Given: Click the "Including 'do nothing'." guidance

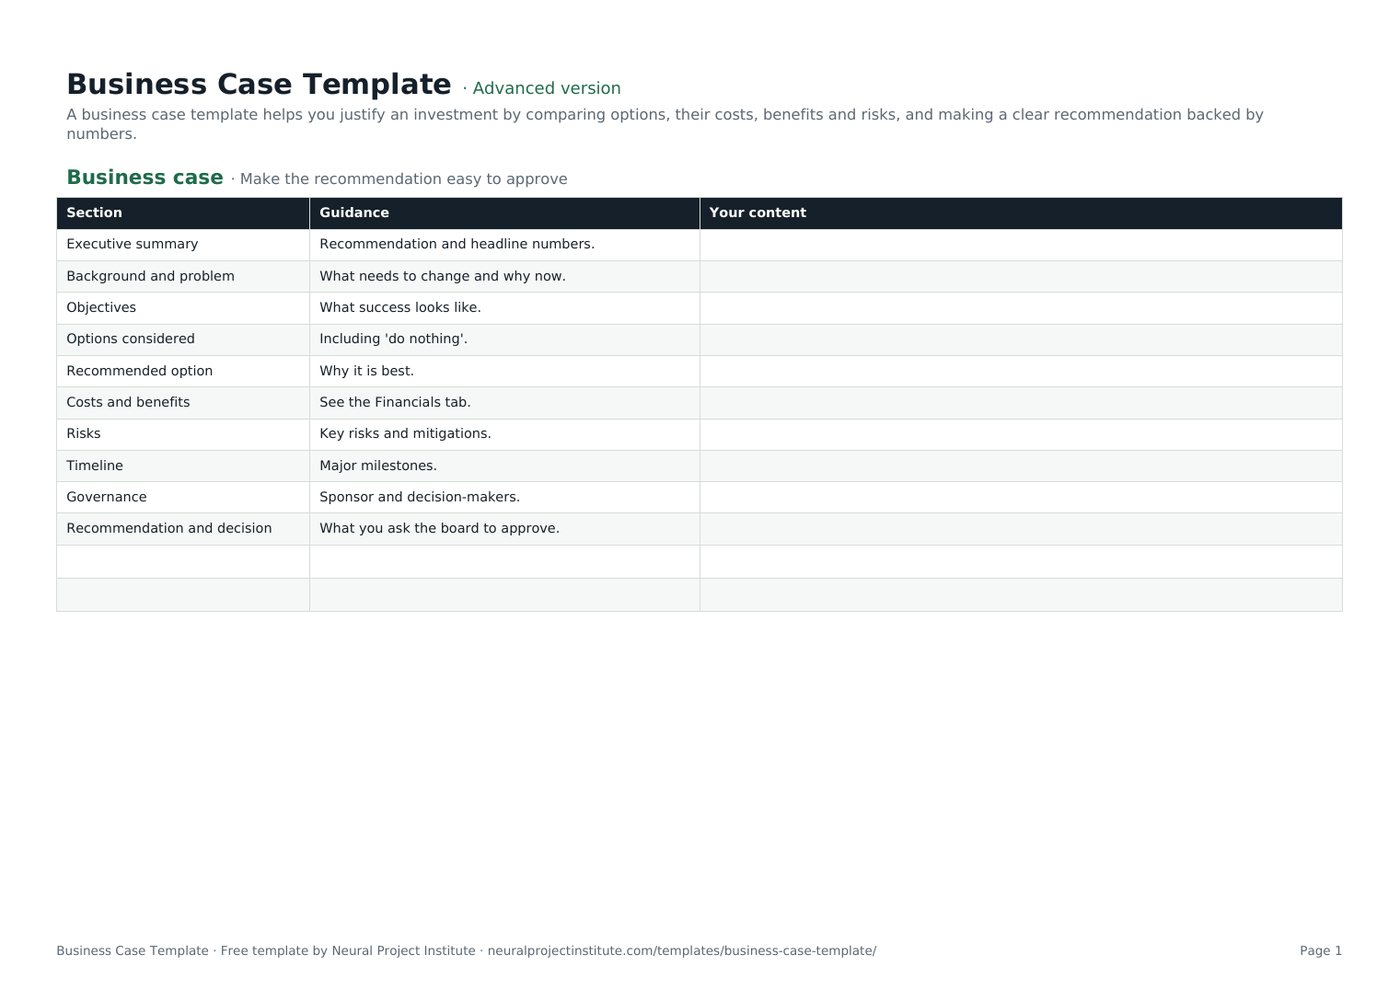Looking at the screenshot, I should point(505,339).
